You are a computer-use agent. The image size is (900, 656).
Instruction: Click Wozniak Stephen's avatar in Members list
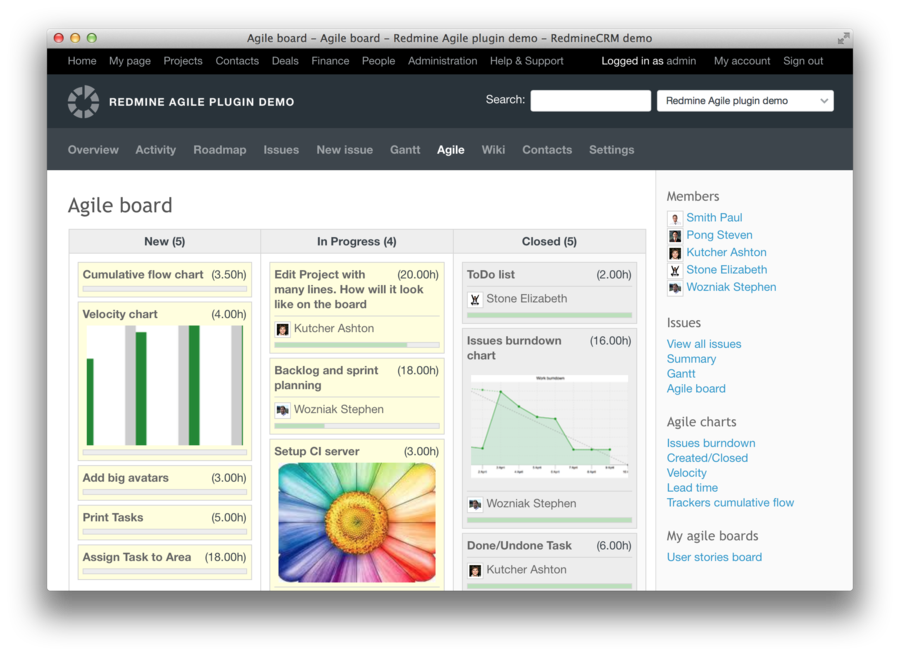click(x=675, y=288)
